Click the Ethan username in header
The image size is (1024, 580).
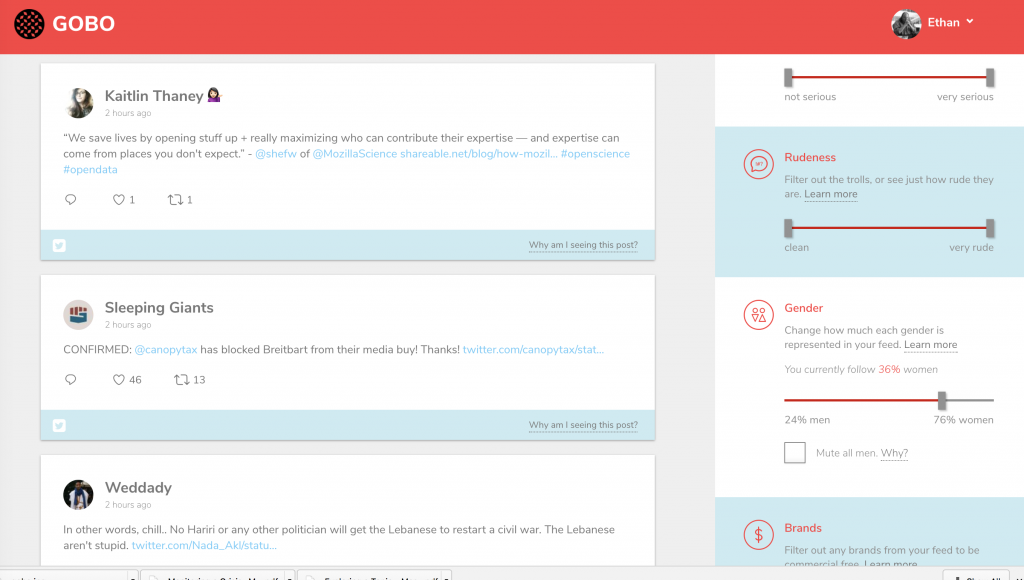point(944,23)
